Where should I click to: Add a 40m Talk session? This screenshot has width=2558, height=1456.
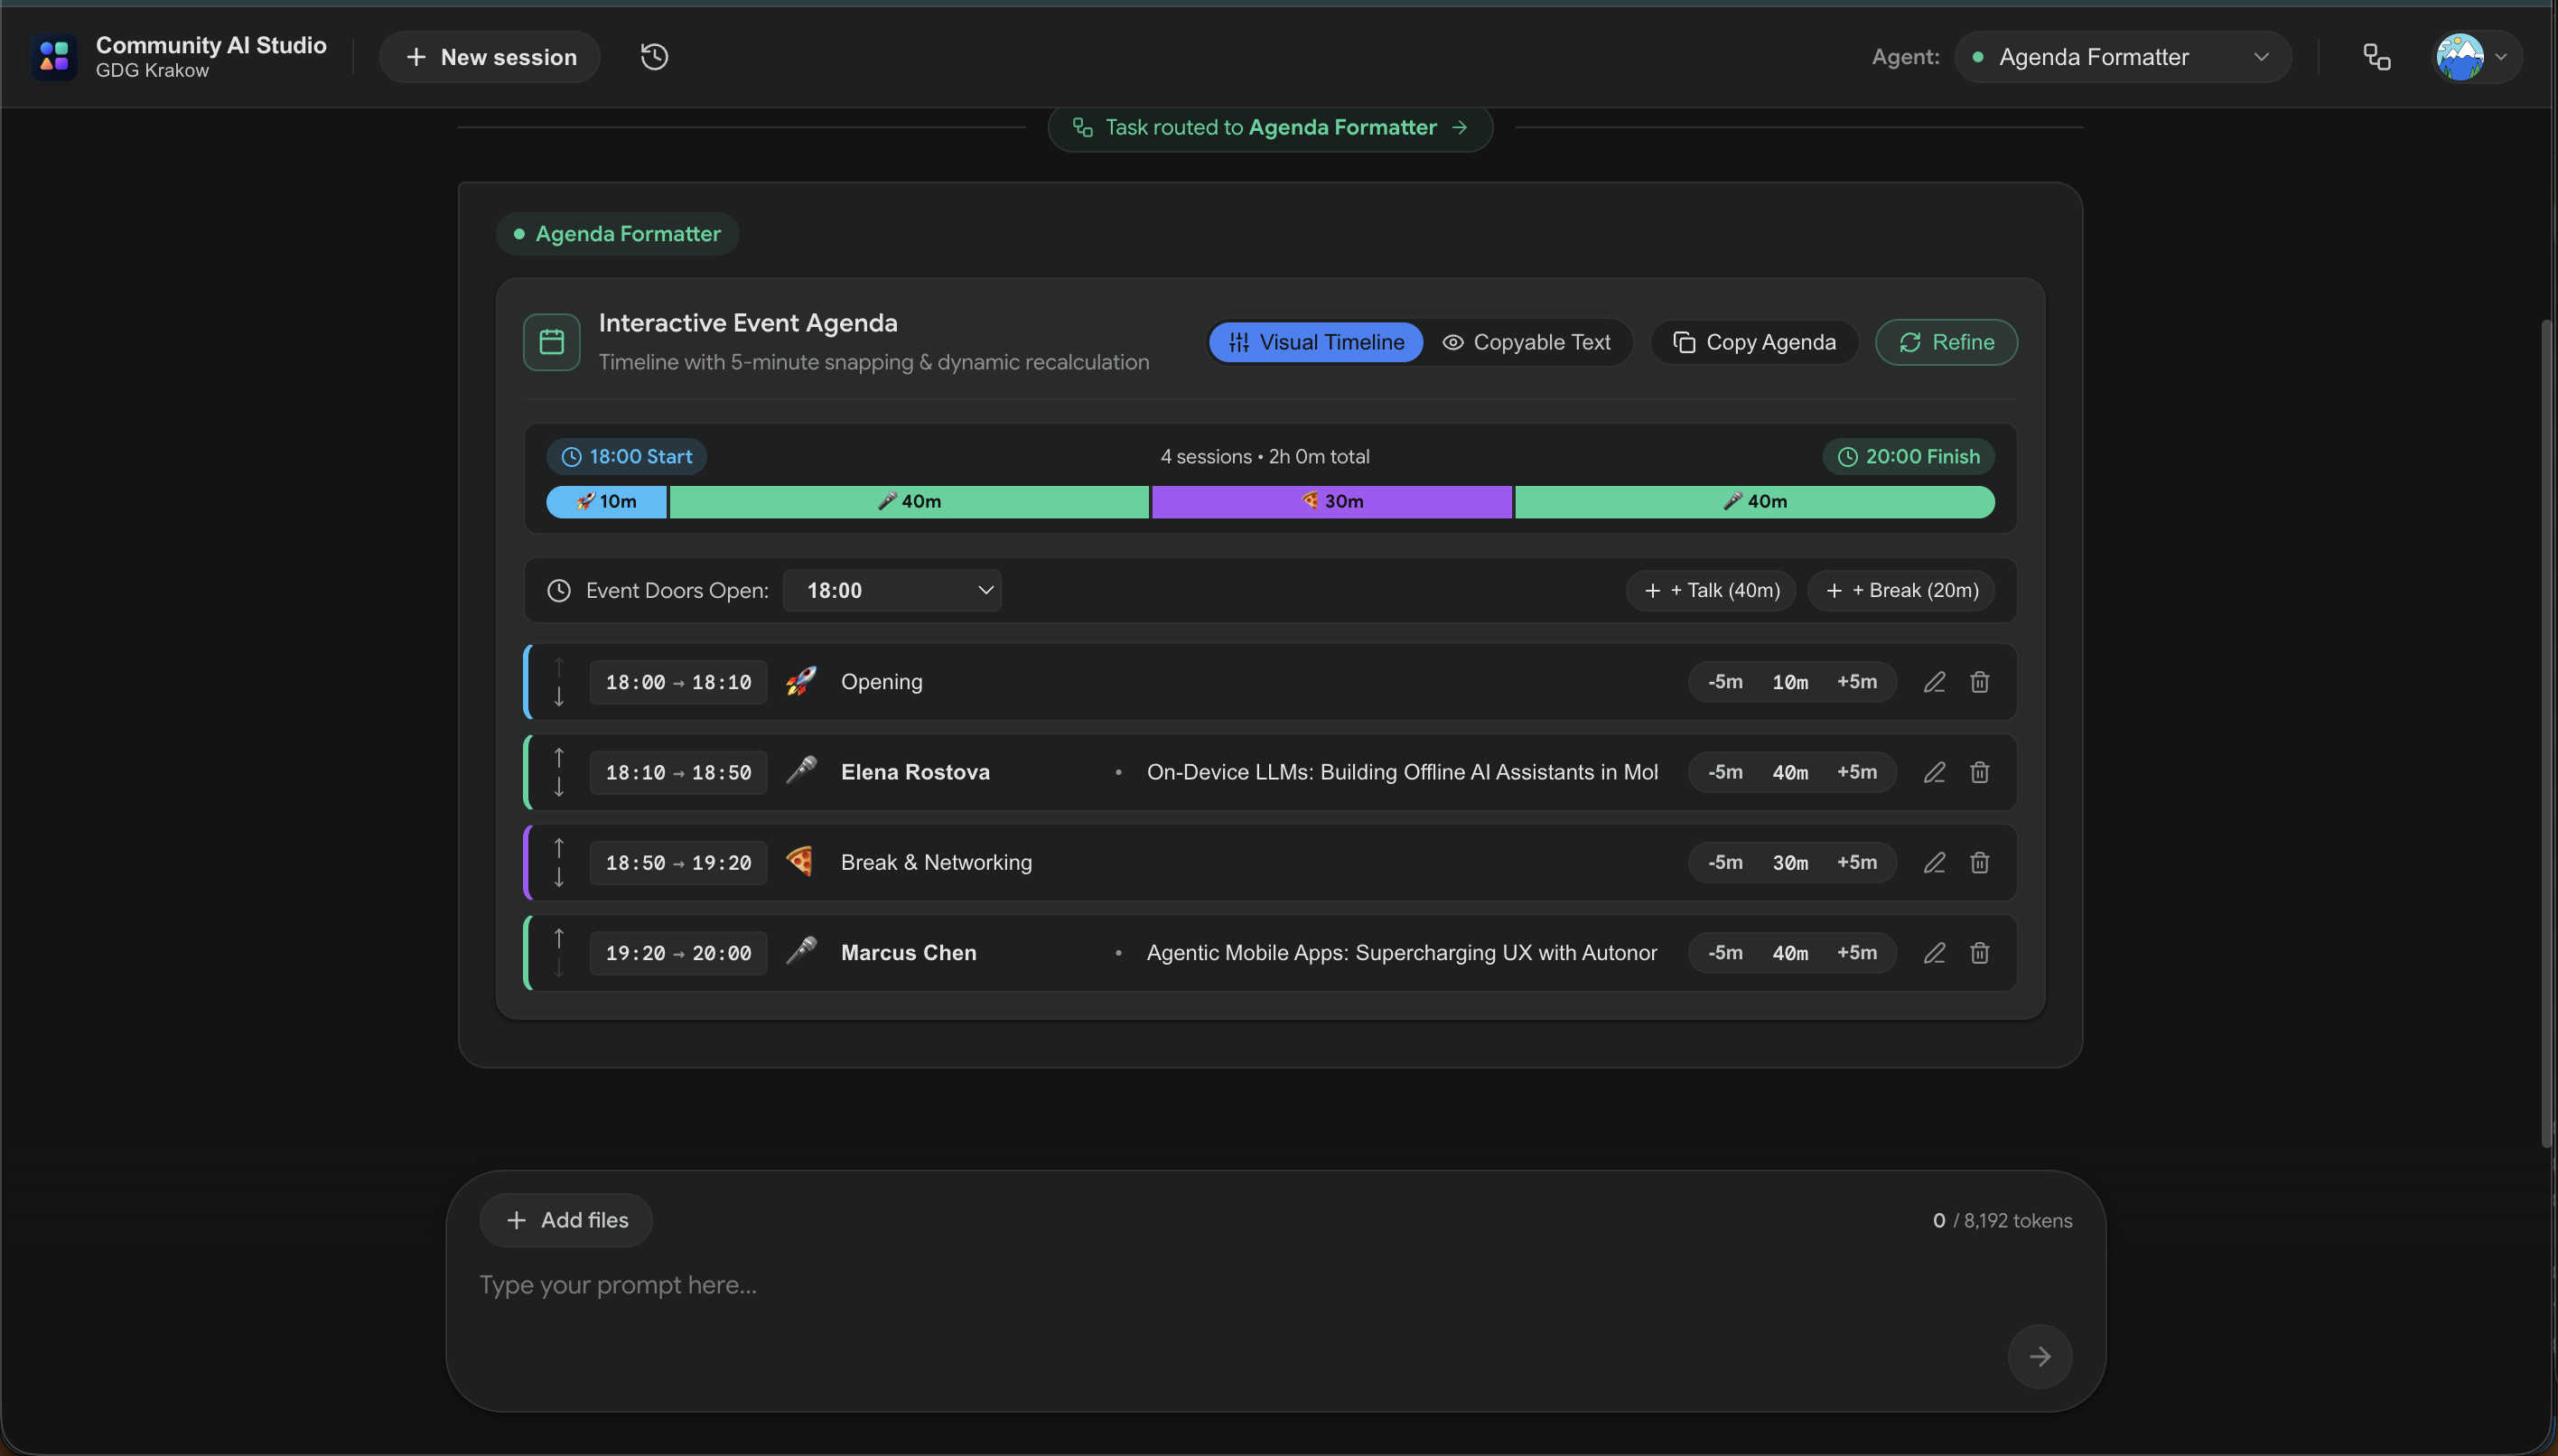[1710, 590]
